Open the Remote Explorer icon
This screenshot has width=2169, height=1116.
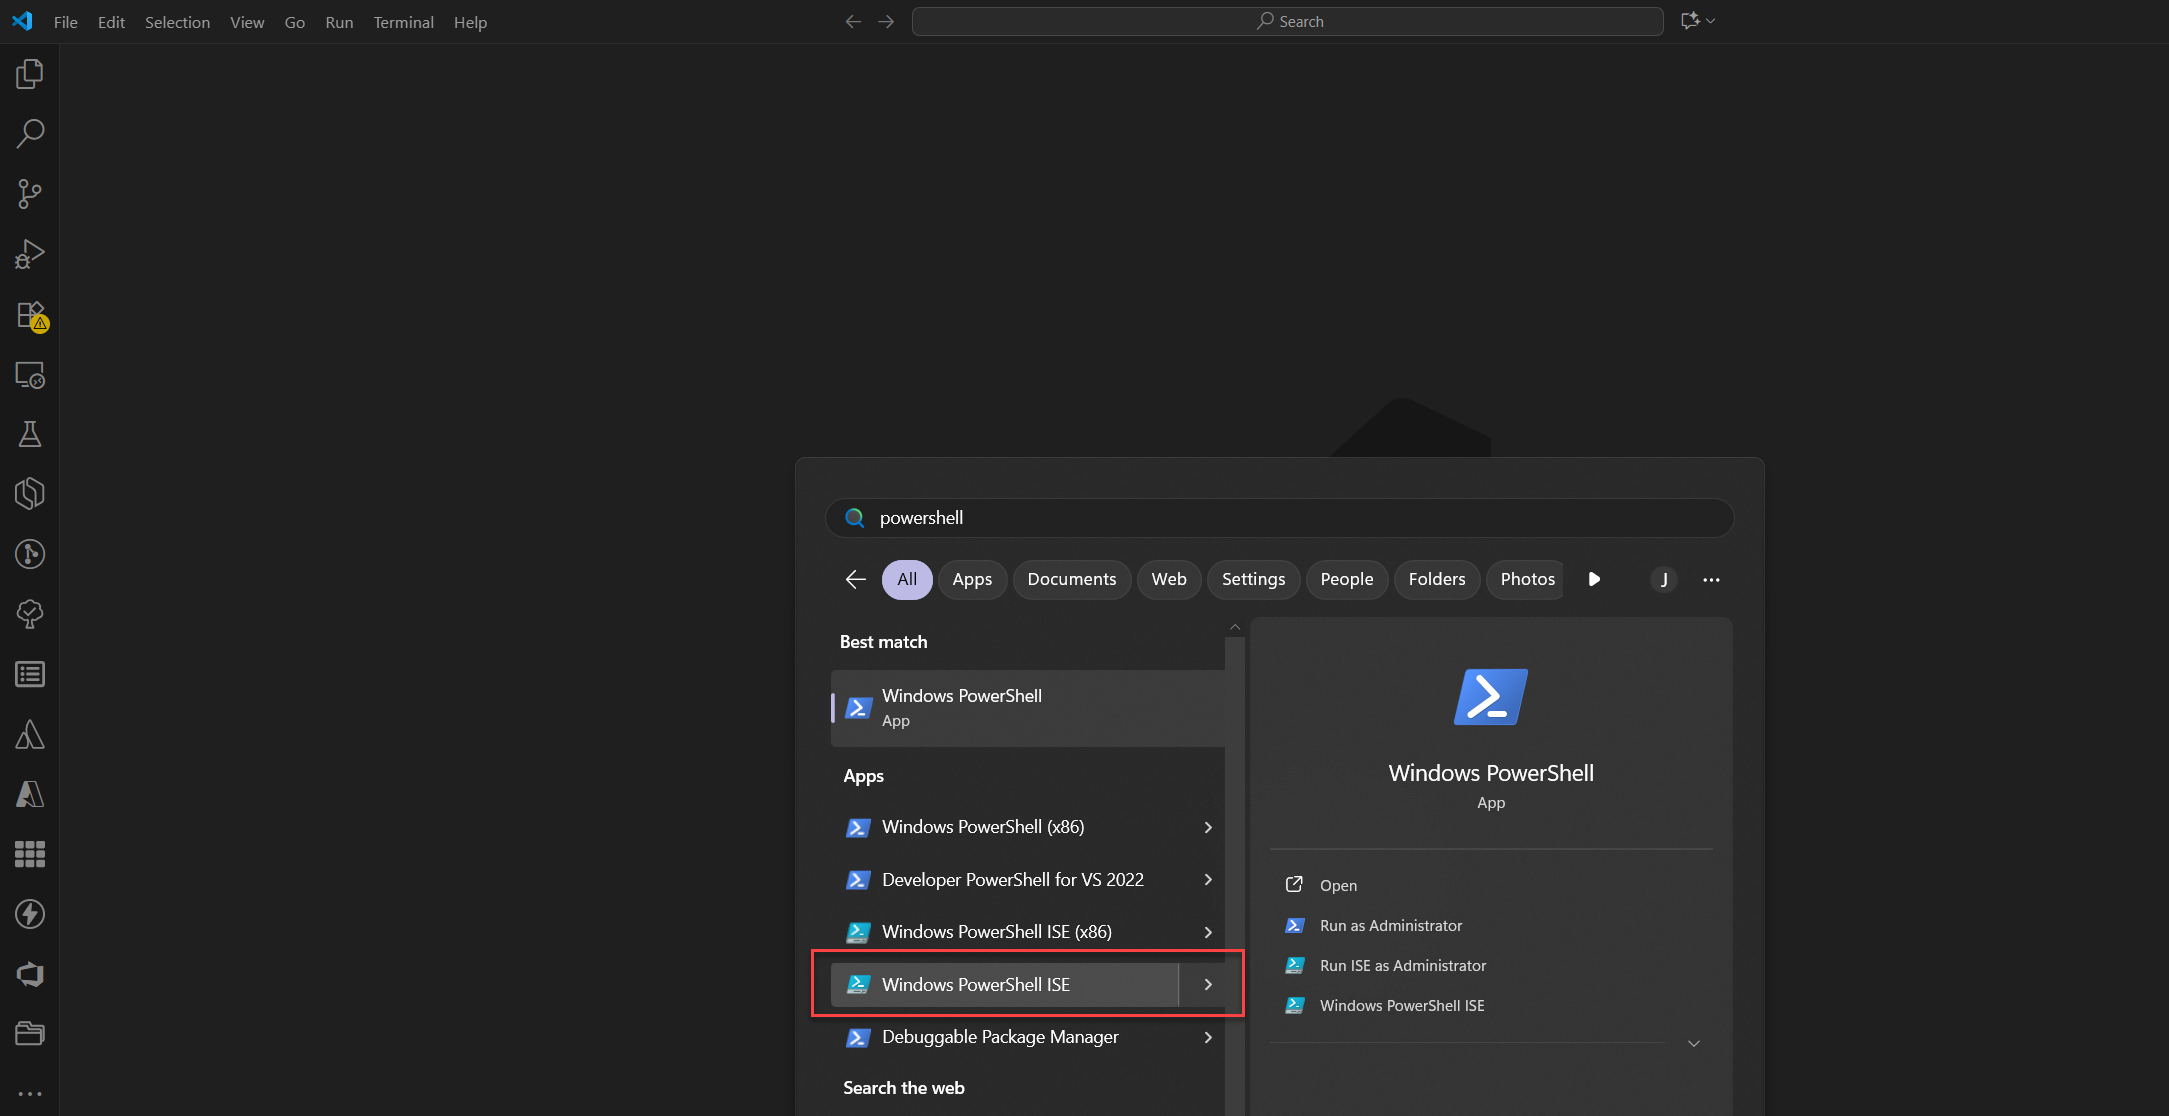pyautogui.click(x=30, y=375)
